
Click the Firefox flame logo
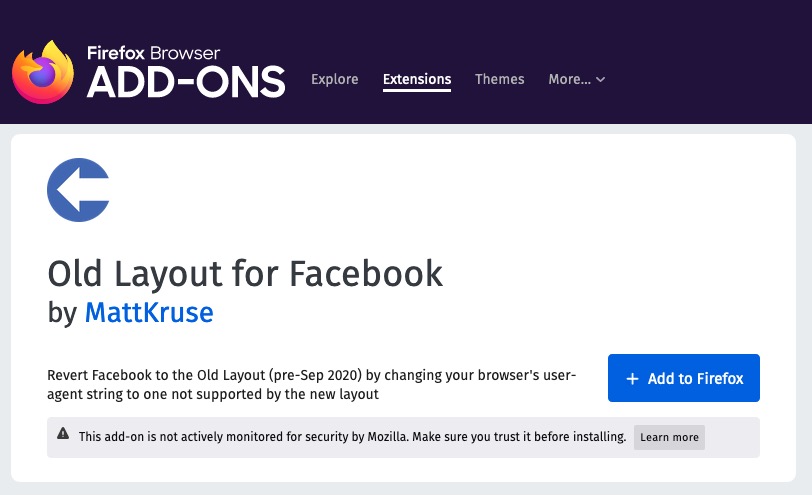click(43, 72)
